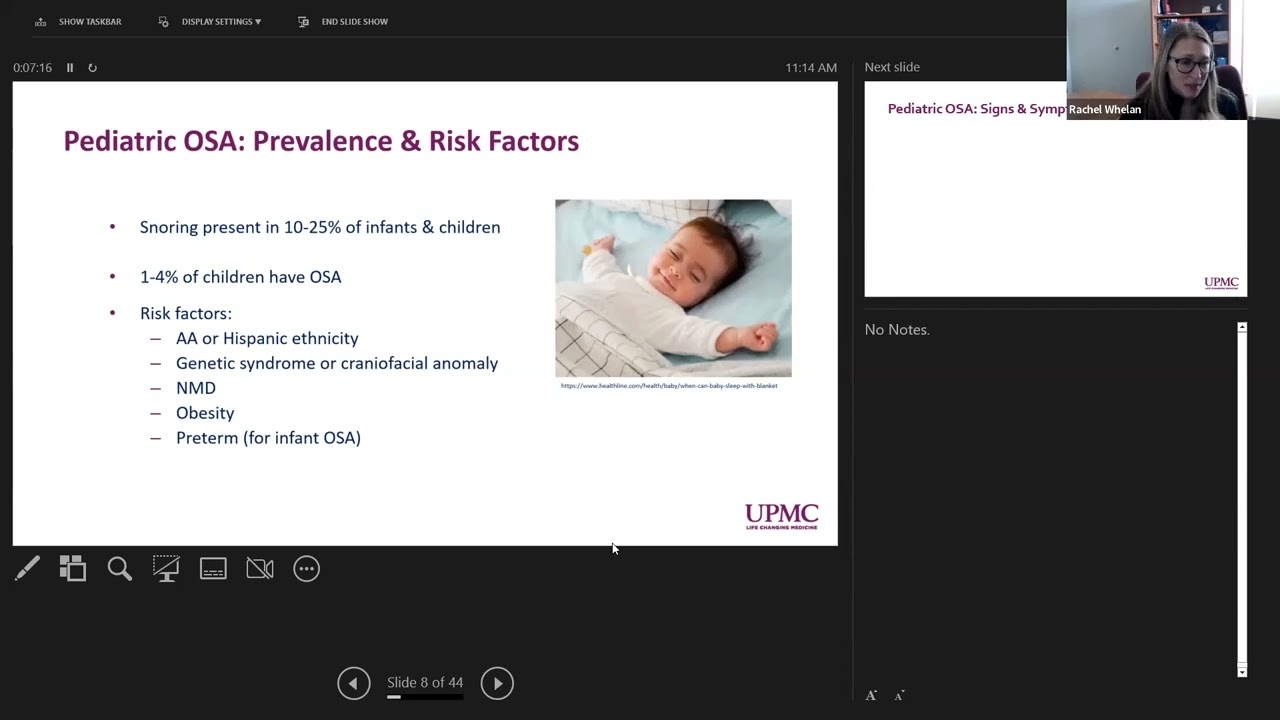Decrease the notes text size
The width and height of the screenshot is (1280, 720).
pyautogui.click(x=899, y=695)
